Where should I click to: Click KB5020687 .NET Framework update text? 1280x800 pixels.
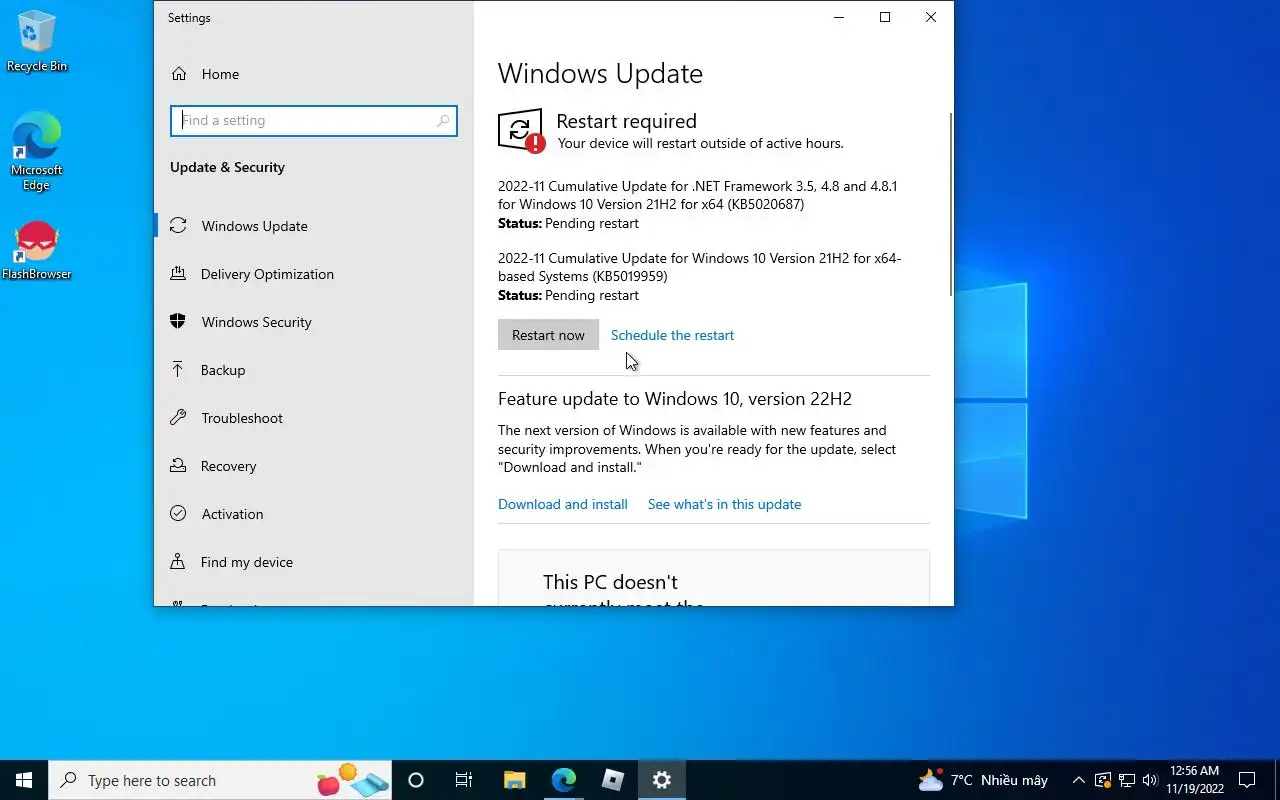(x=698, y=195)
